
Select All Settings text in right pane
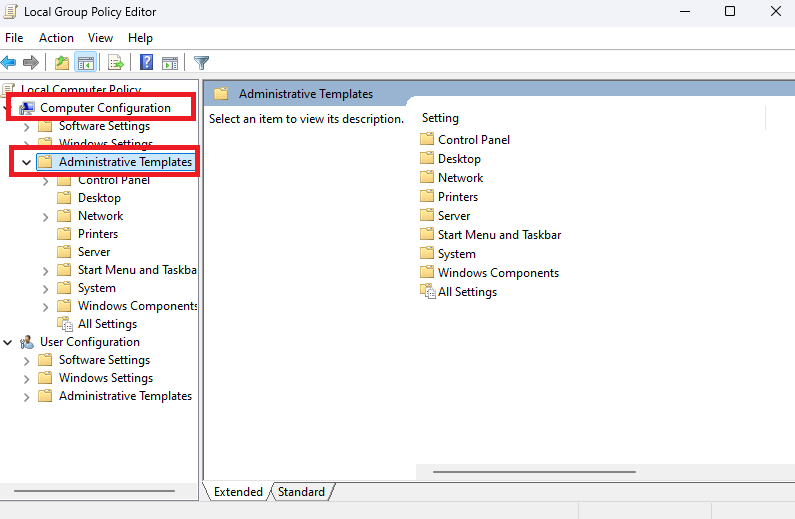[467, 292]
